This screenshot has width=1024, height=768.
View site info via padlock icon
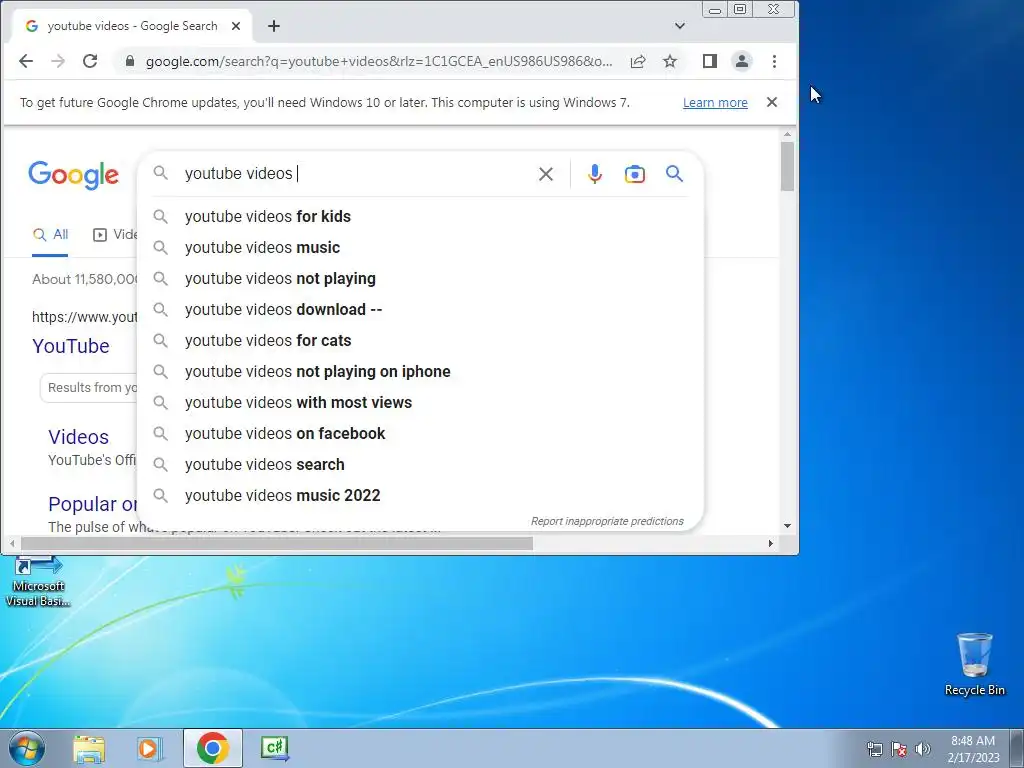click(130, 61)
